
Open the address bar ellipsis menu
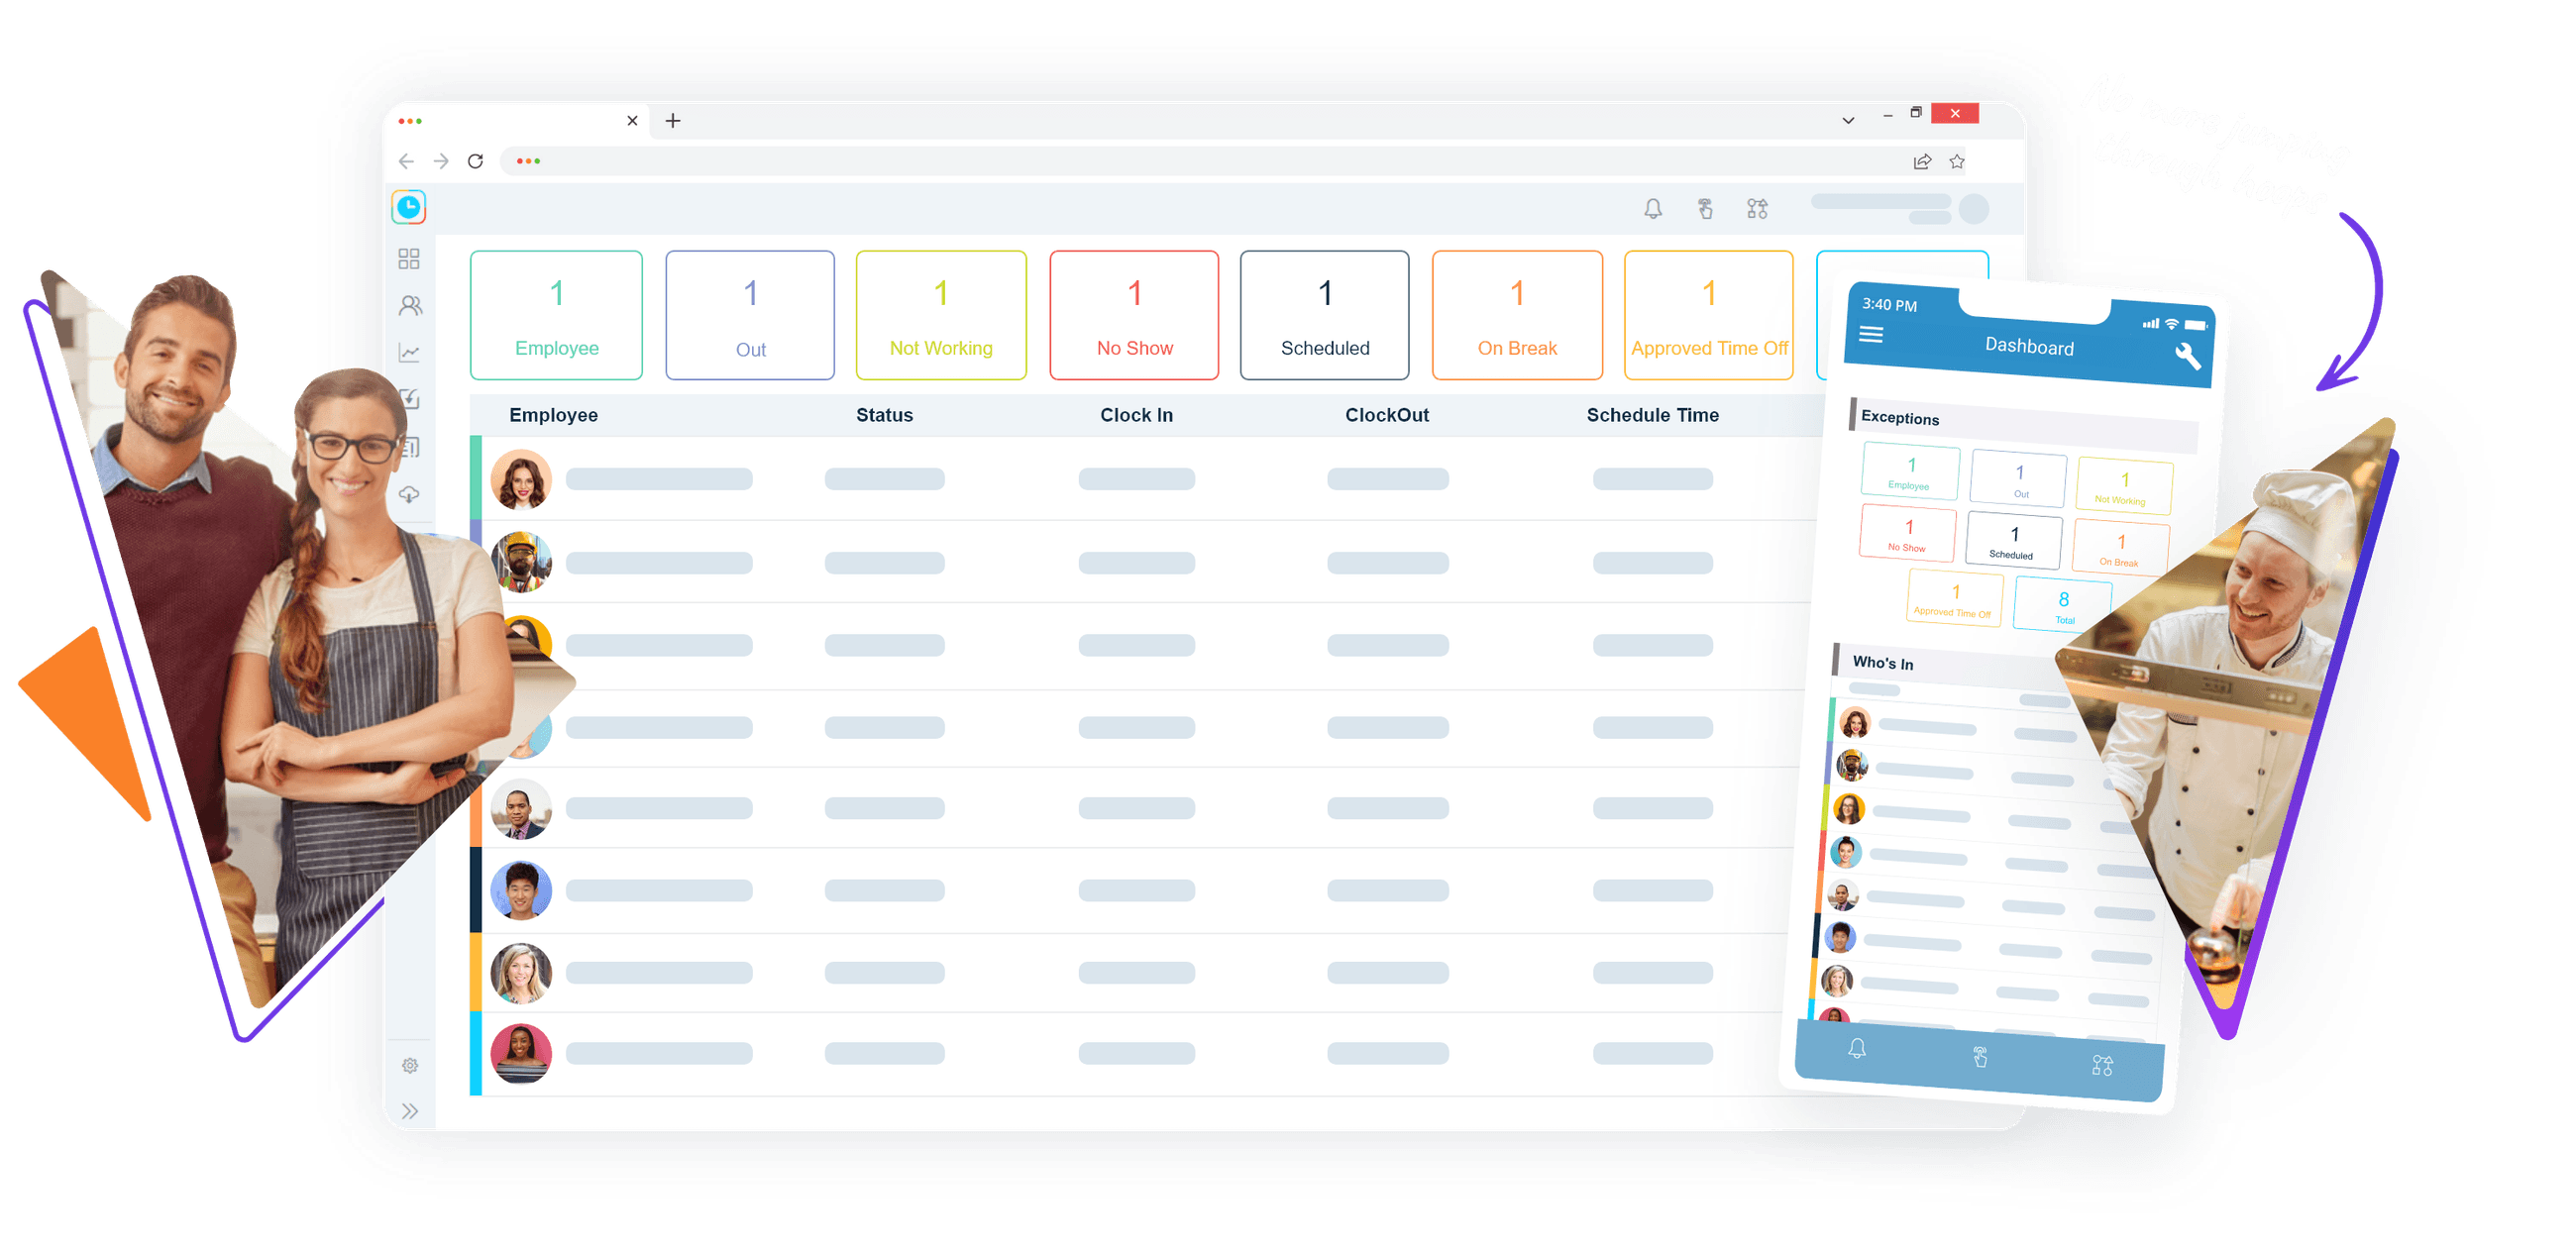pos(530,161)
